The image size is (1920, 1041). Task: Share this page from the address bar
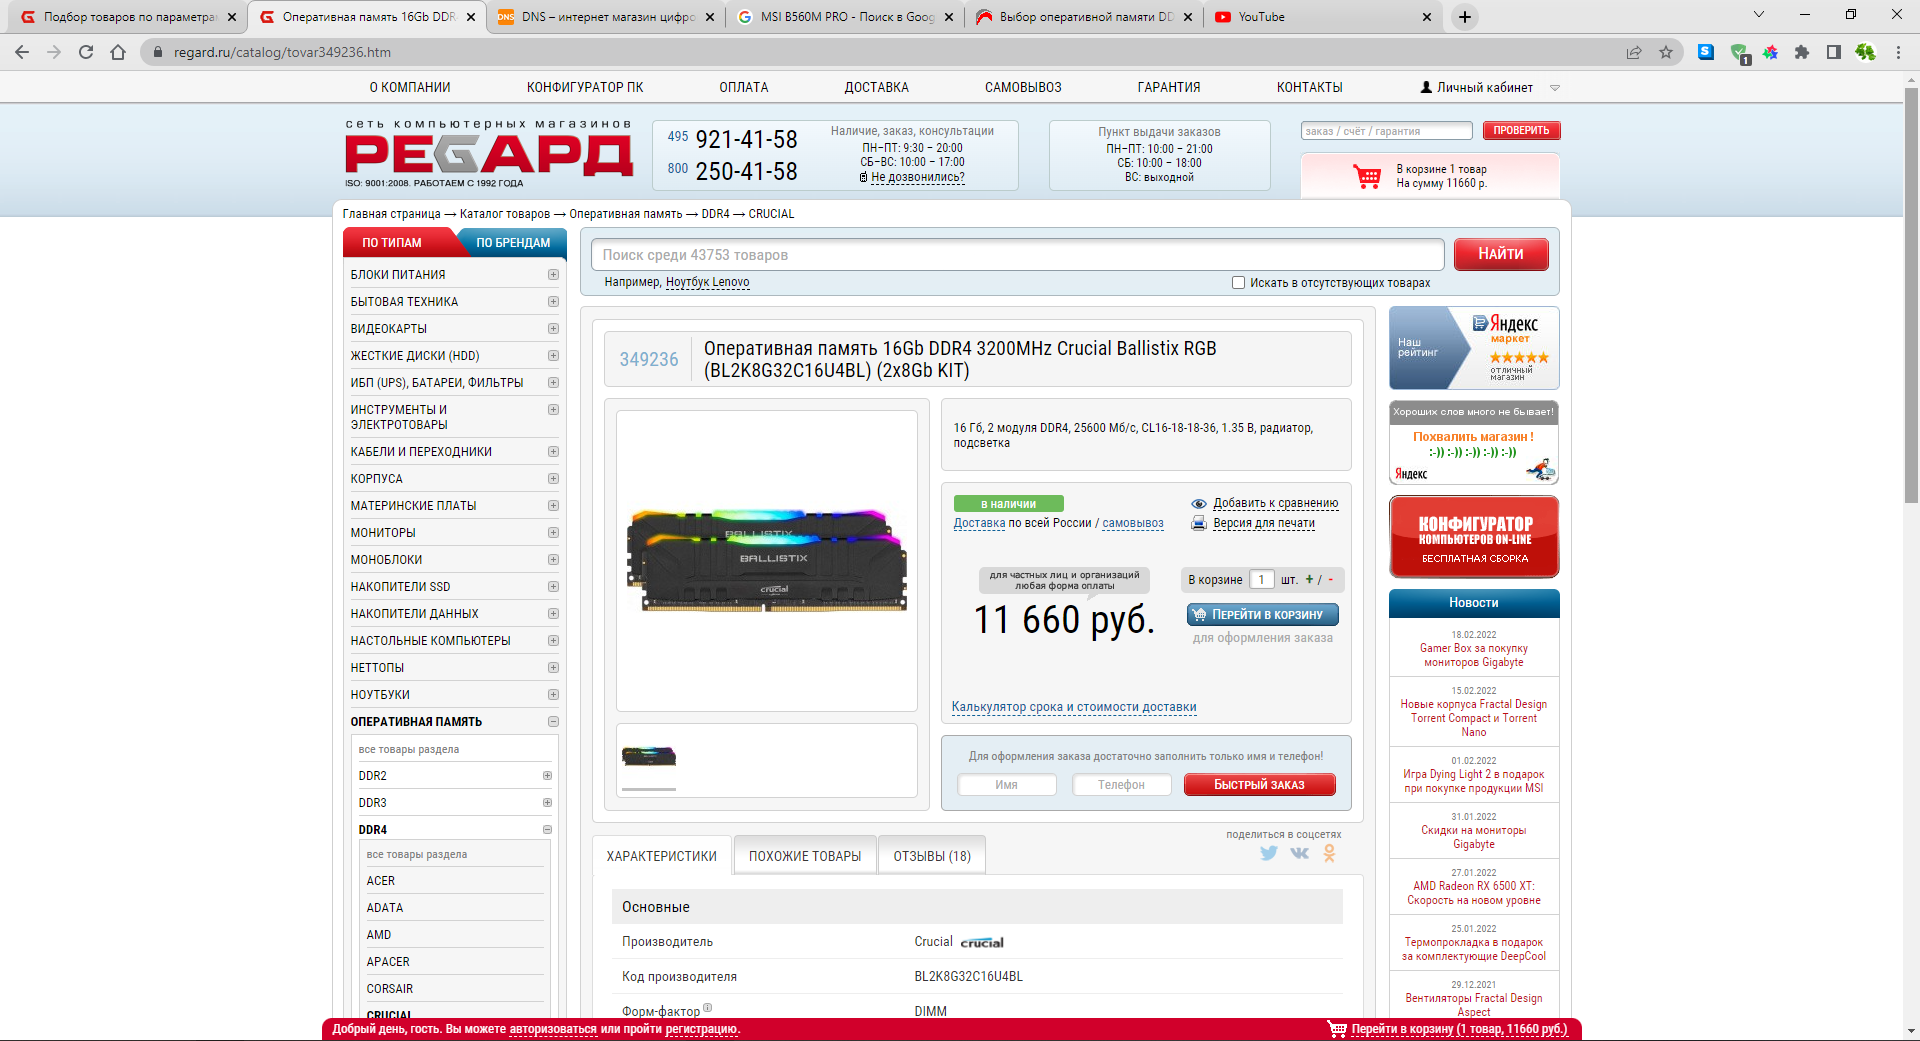[x=1634, y=52]
